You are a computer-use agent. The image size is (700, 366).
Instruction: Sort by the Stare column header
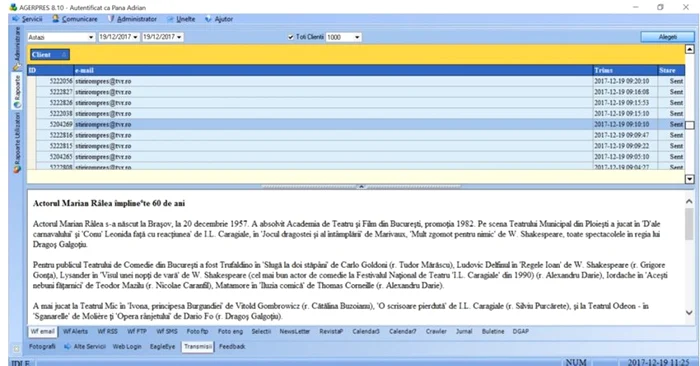[x=671, y=70]
